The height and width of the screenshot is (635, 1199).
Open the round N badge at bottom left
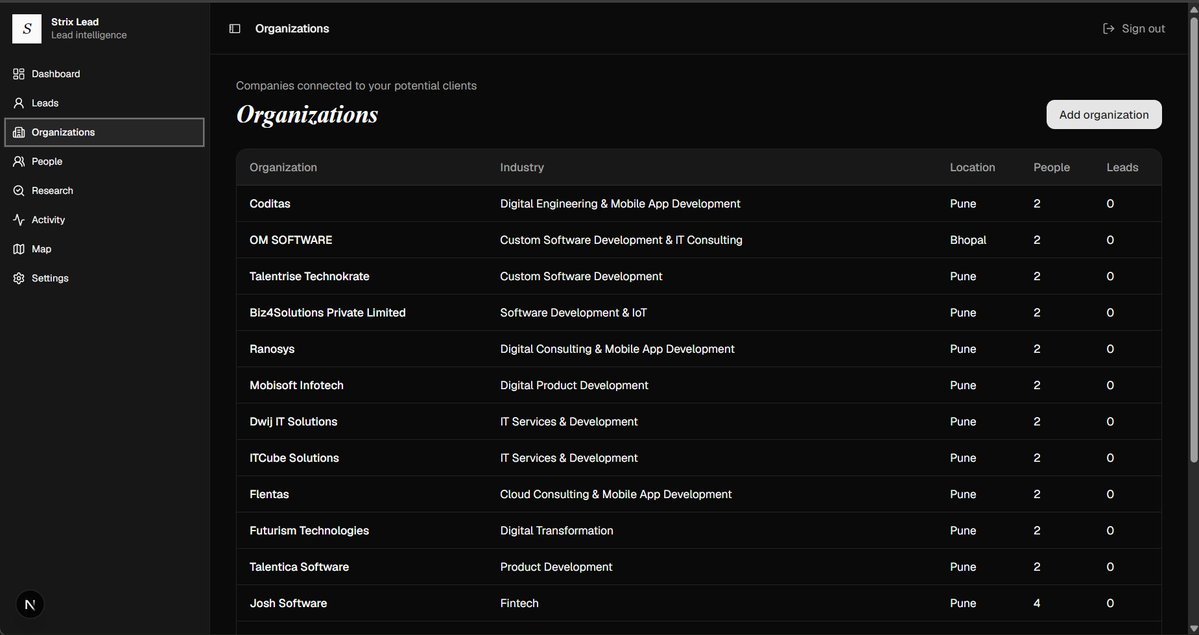(x=30, y=604)
